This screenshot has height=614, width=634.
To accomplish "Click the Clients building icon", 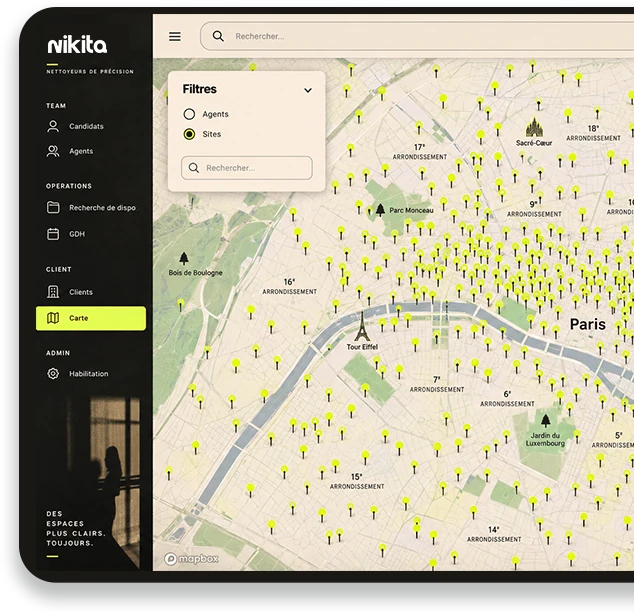I will (x=53, y=291).
